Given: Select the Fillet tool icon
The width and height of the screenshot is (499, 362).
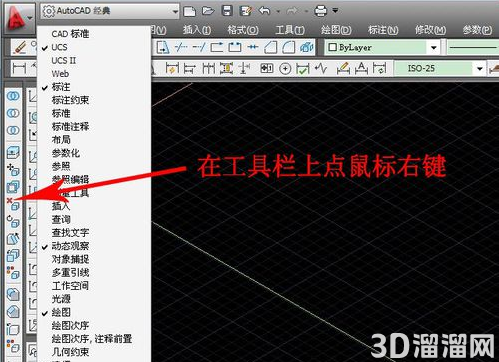Looking at the screenshot, I should tap(289, 47).
